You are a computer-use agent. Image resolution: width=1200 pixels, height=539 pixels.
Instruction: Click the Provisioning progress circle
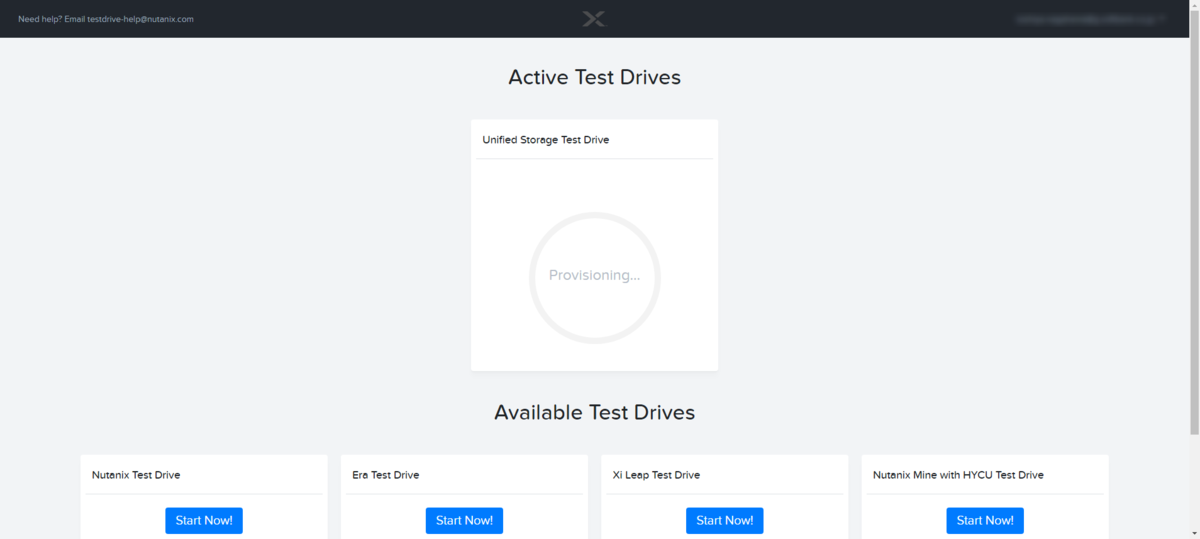tap(594, 277)
